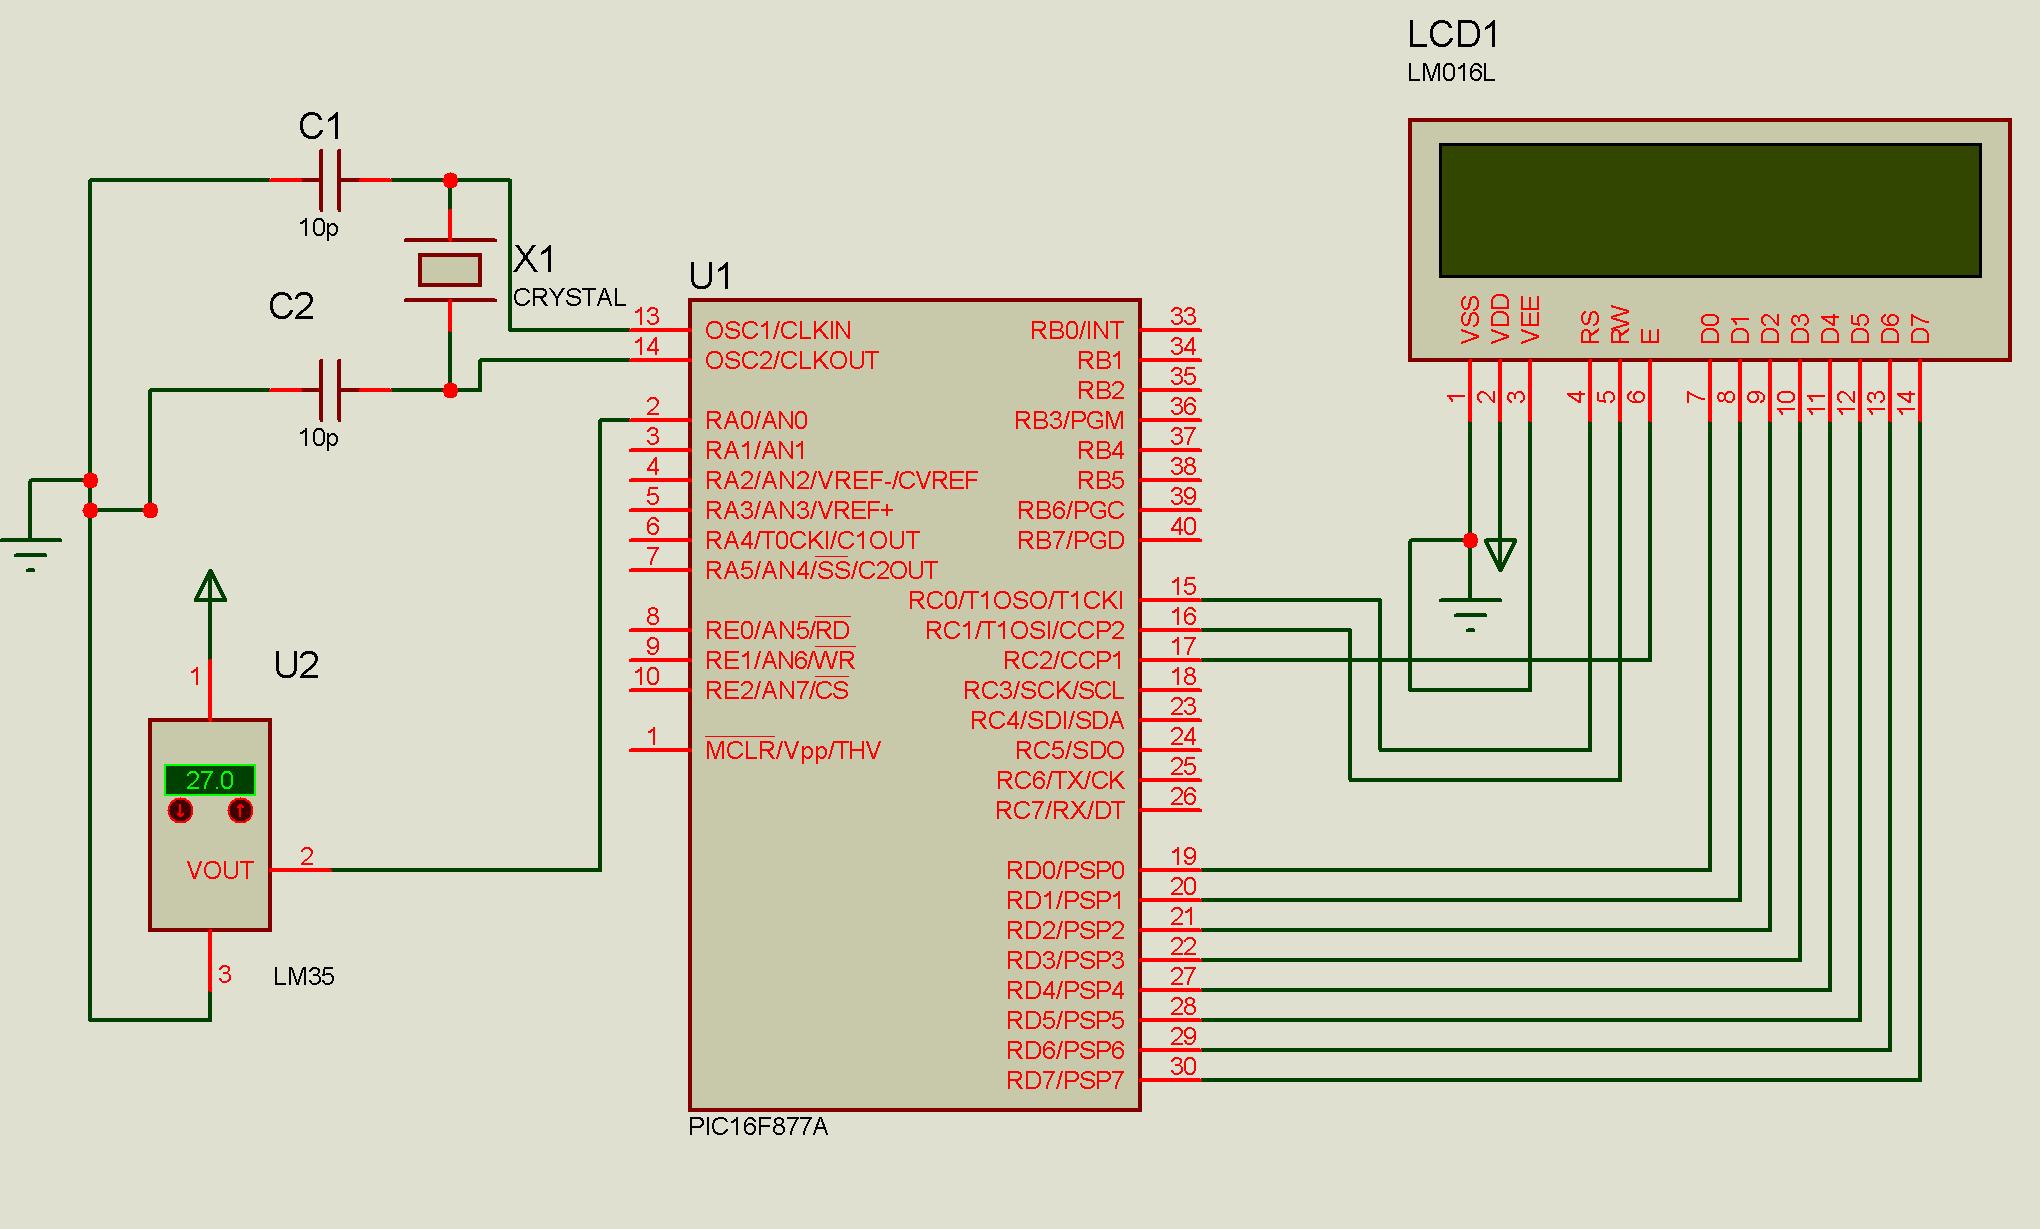
Task: Click the RA0/AN0 pin on the PIC
Action: point(757,420)
